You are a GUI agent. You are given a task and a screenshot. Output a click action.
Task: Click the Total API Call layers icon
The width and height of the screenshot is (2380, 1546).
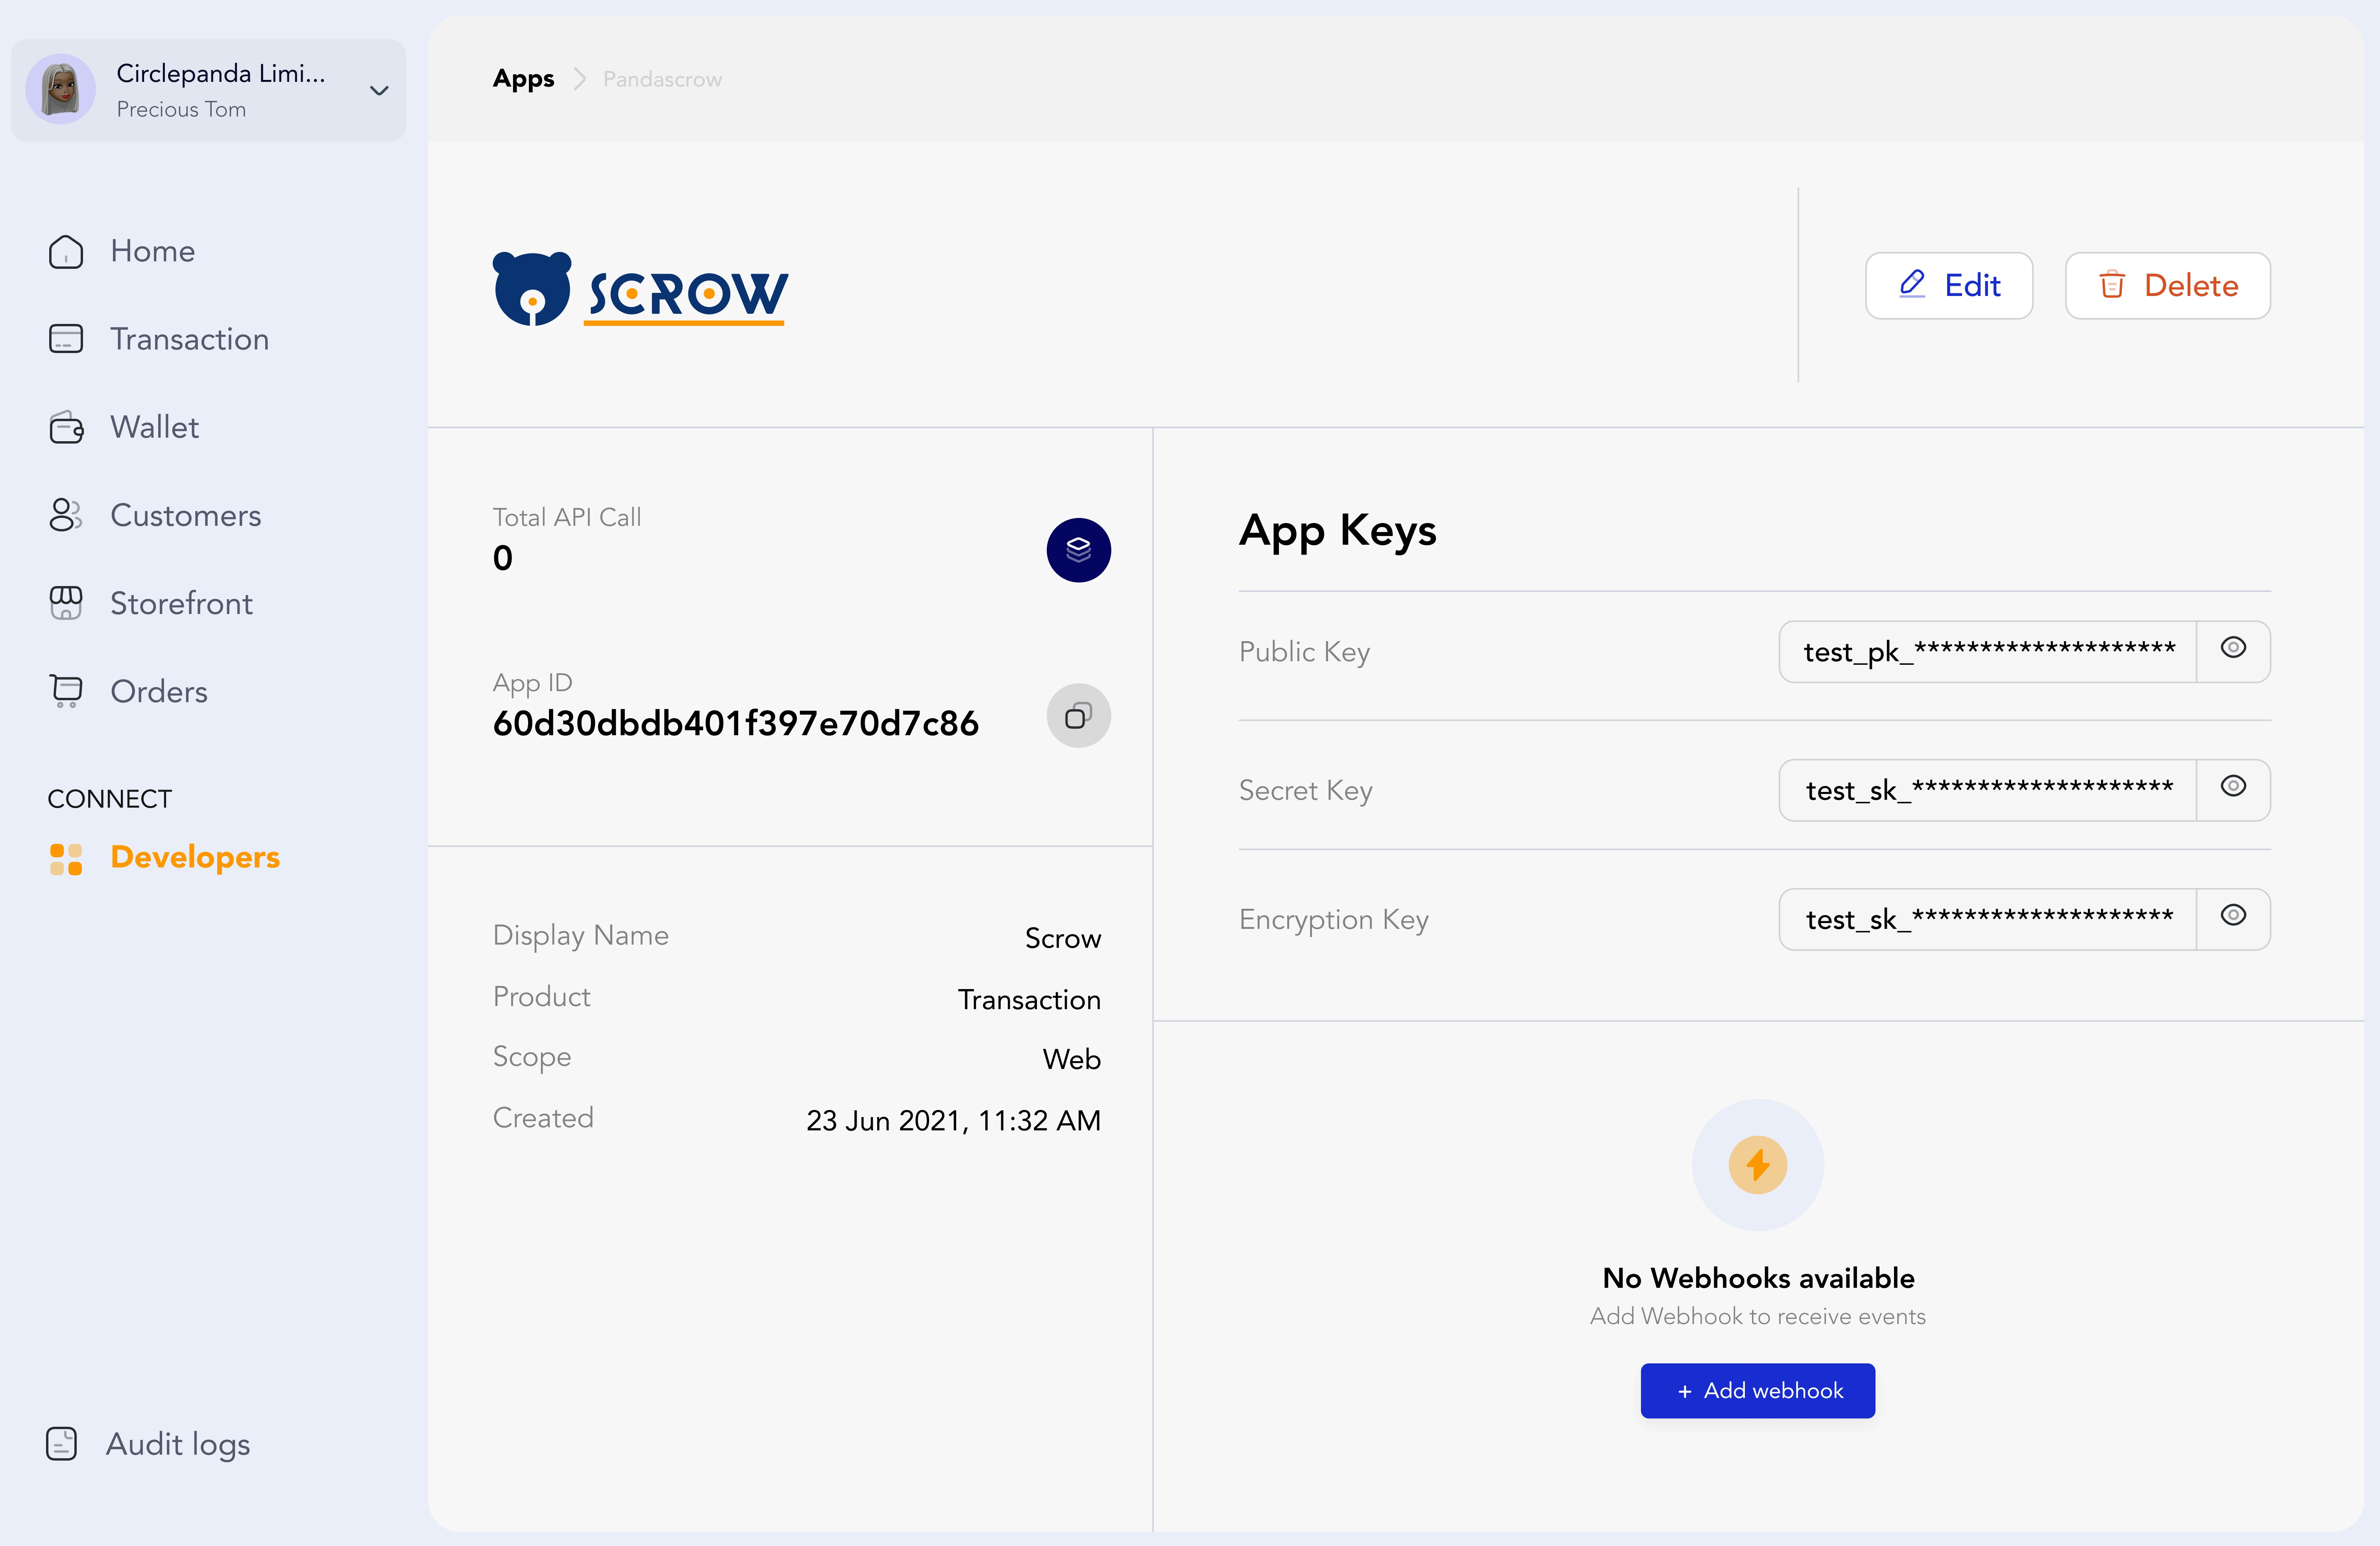tap(1078, 550)
